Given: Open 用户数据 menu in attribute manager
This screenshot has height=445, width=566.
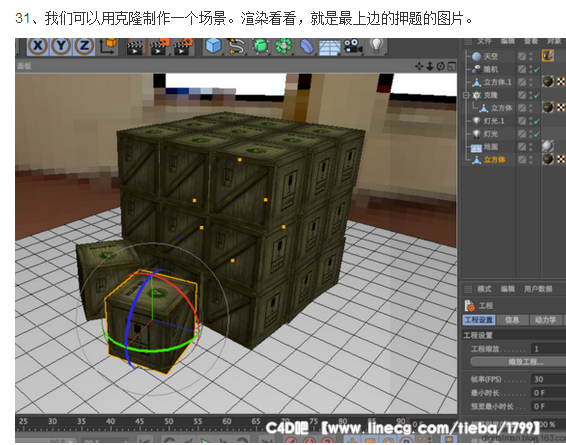Looking at the screenshot, I should (x=538, y=289).
